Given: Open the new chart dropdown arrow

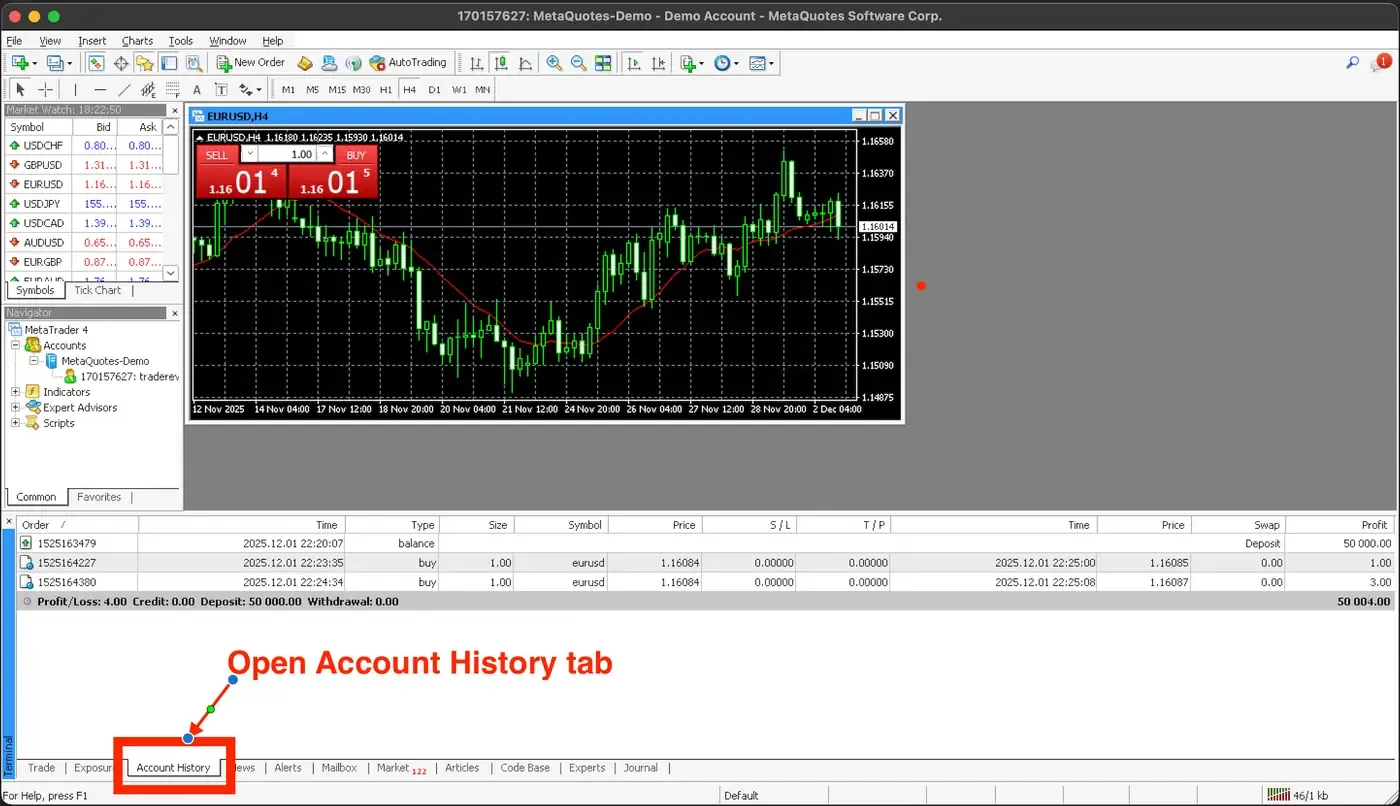Looking at the screenshot, I should point(35,63).
